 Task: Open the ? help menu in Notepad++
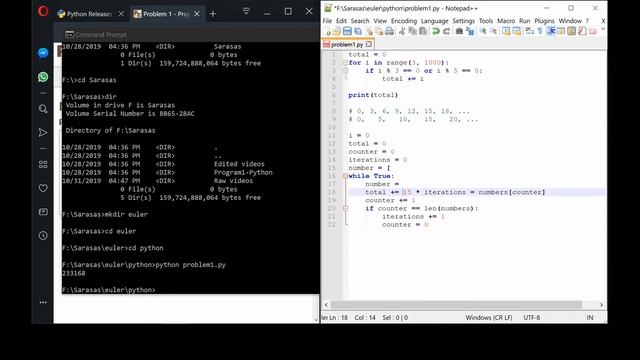(587, 21)
